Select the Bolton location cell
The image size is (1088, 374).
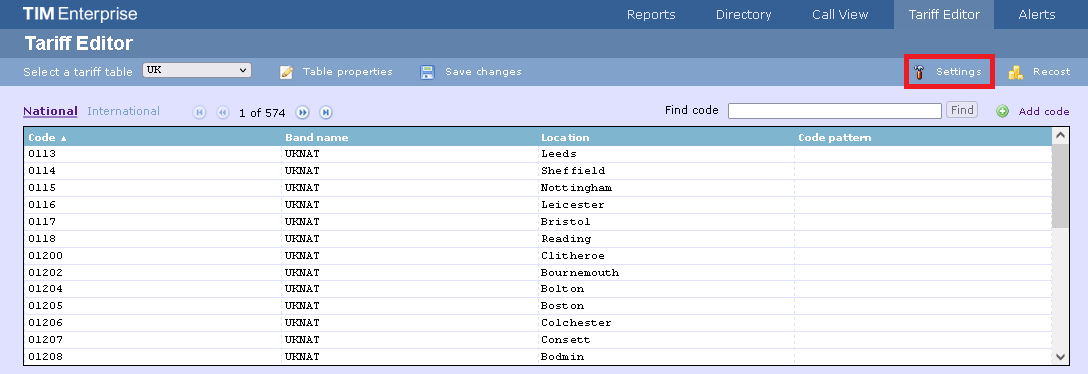[x=666, y=289]
